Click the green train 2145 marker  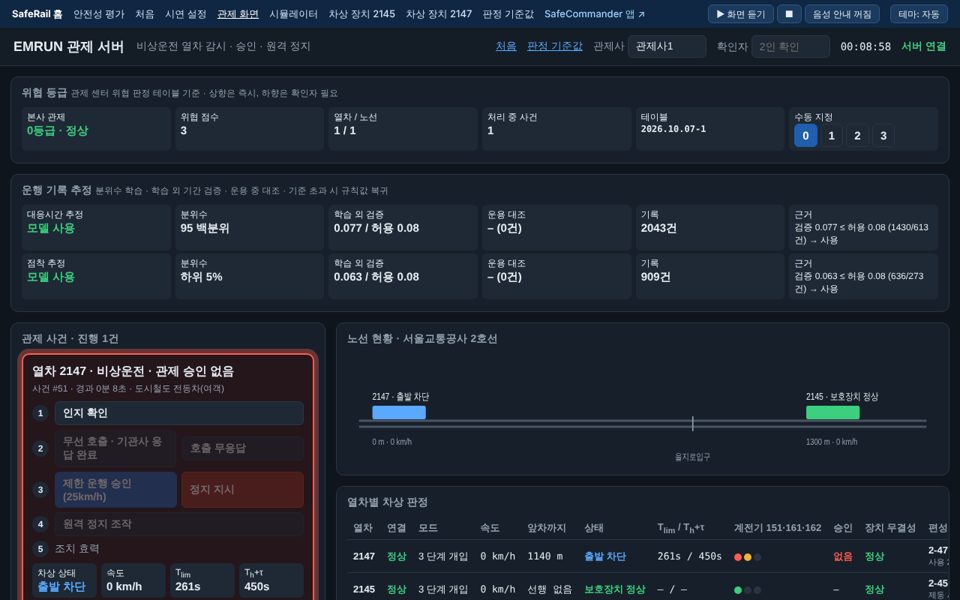pyautogui.click(x=833, y=412)
